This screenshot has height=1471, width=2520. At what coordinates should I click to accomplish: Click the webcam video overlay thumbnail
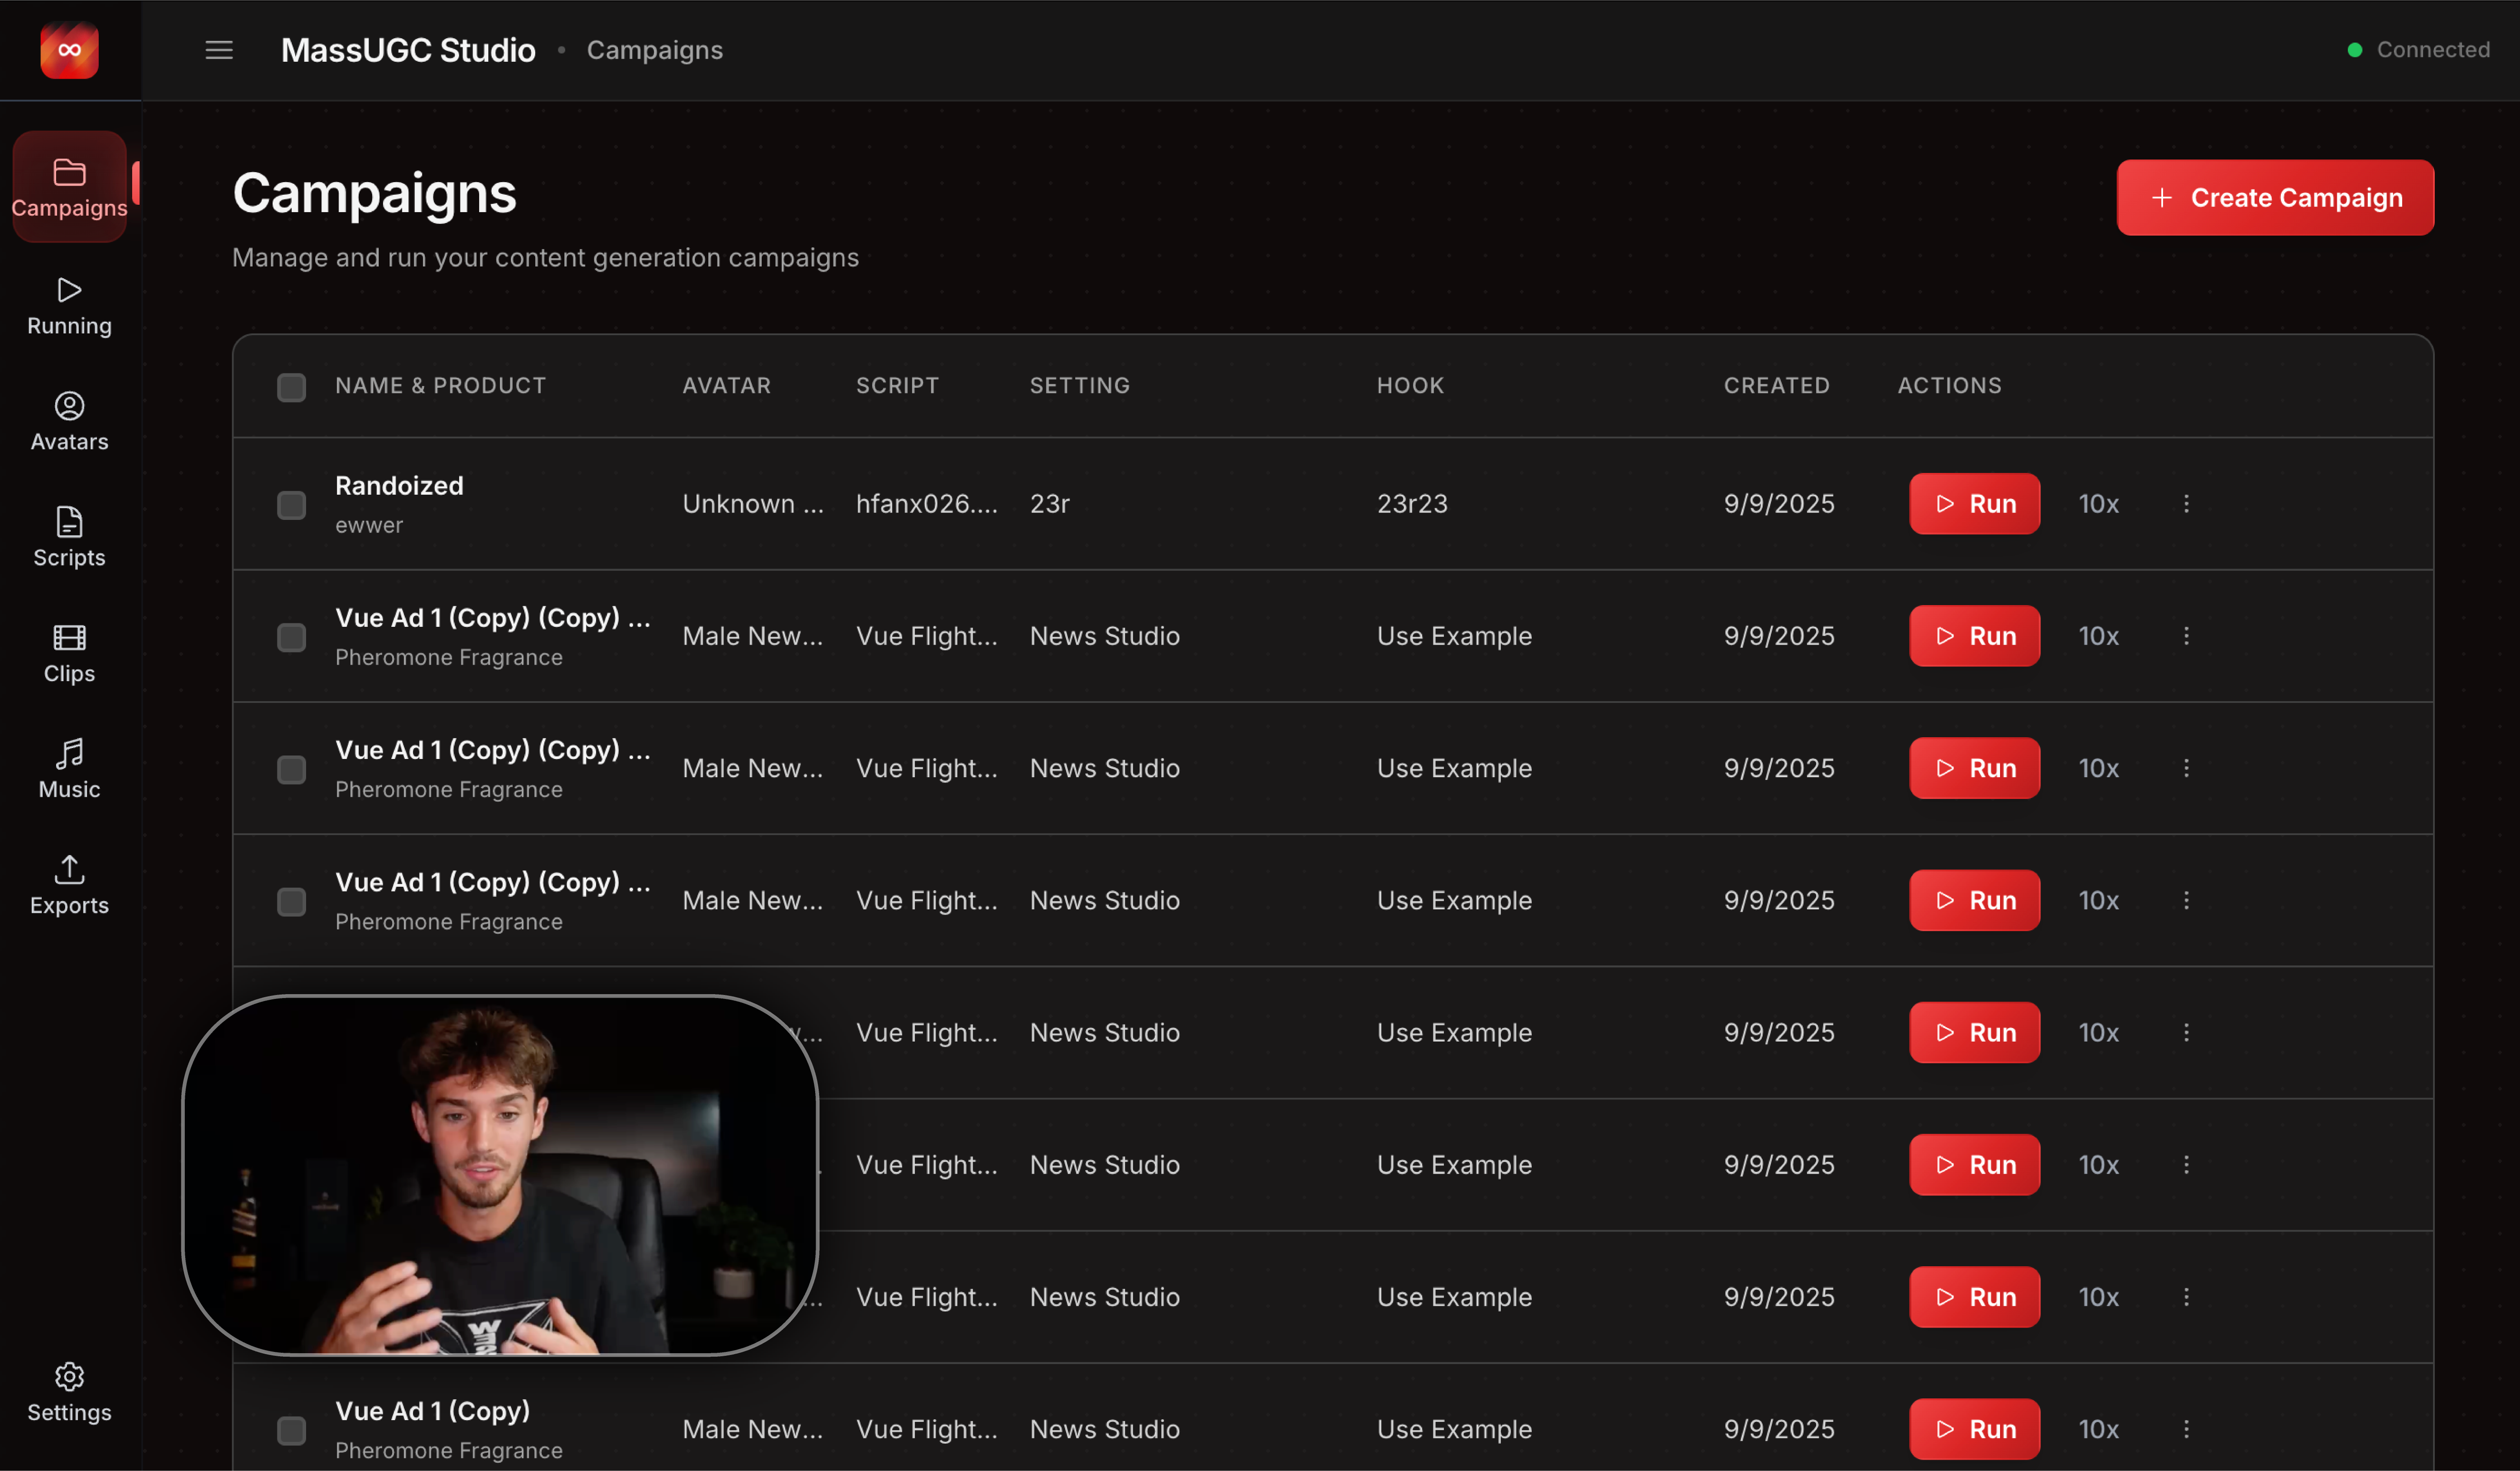coord(500,1175)
